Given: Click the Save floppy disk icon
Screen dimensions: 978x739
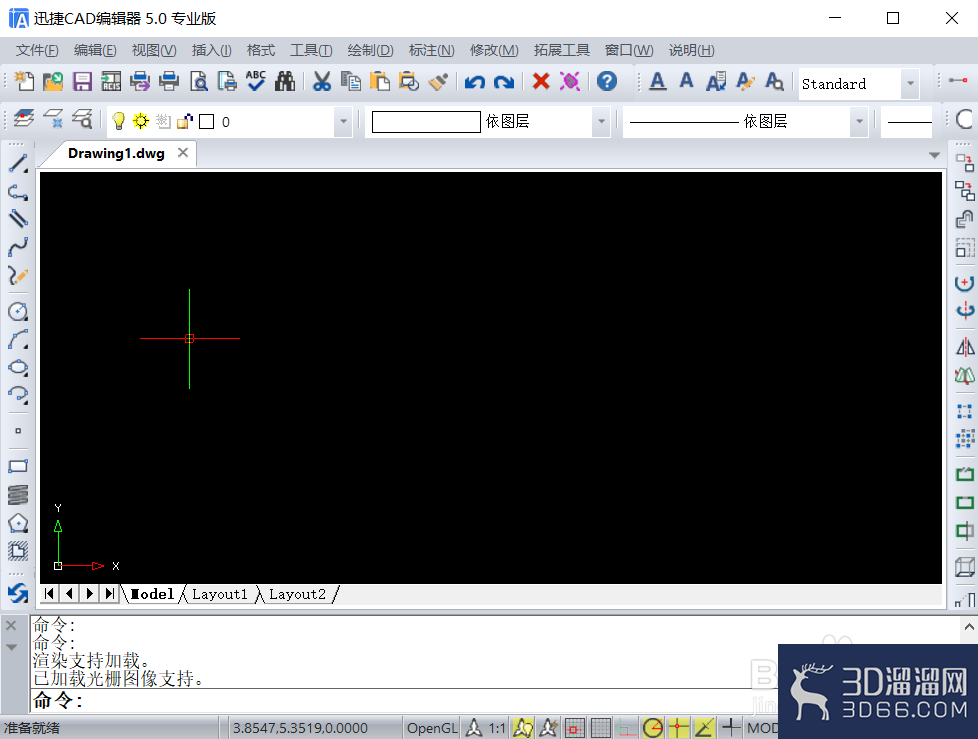Looking at the screenshot, I should coord(82,82).
